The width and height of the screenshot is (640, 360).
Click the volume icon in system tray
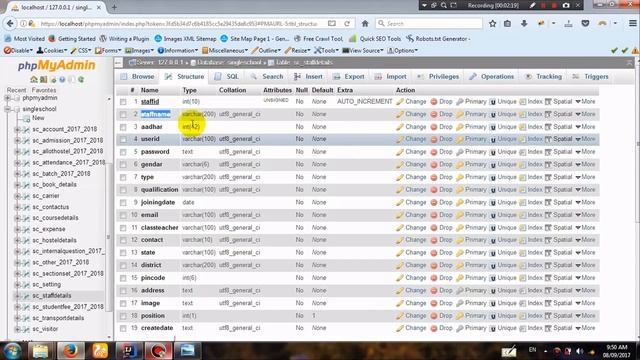[x=580, y=351]
